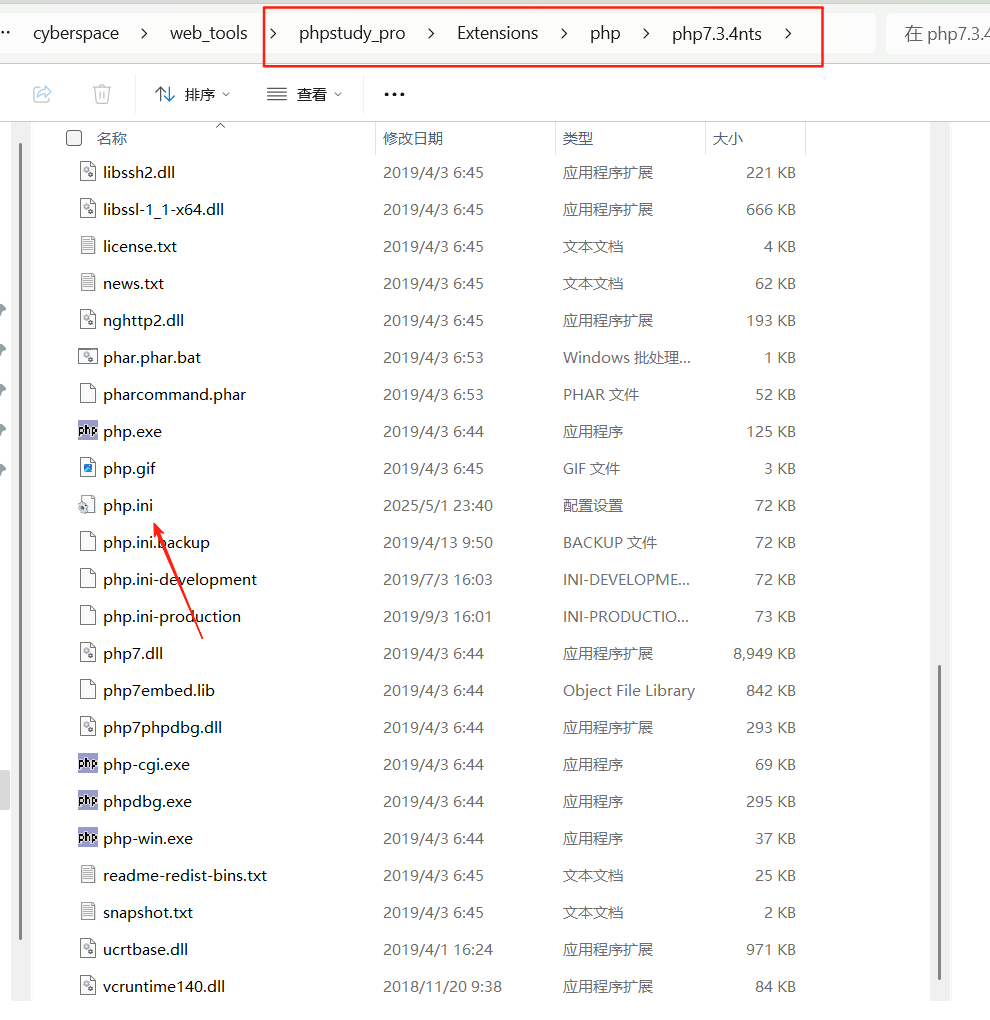Go to phpstudy_pro in breadcrumb path

tap(352, 33)
